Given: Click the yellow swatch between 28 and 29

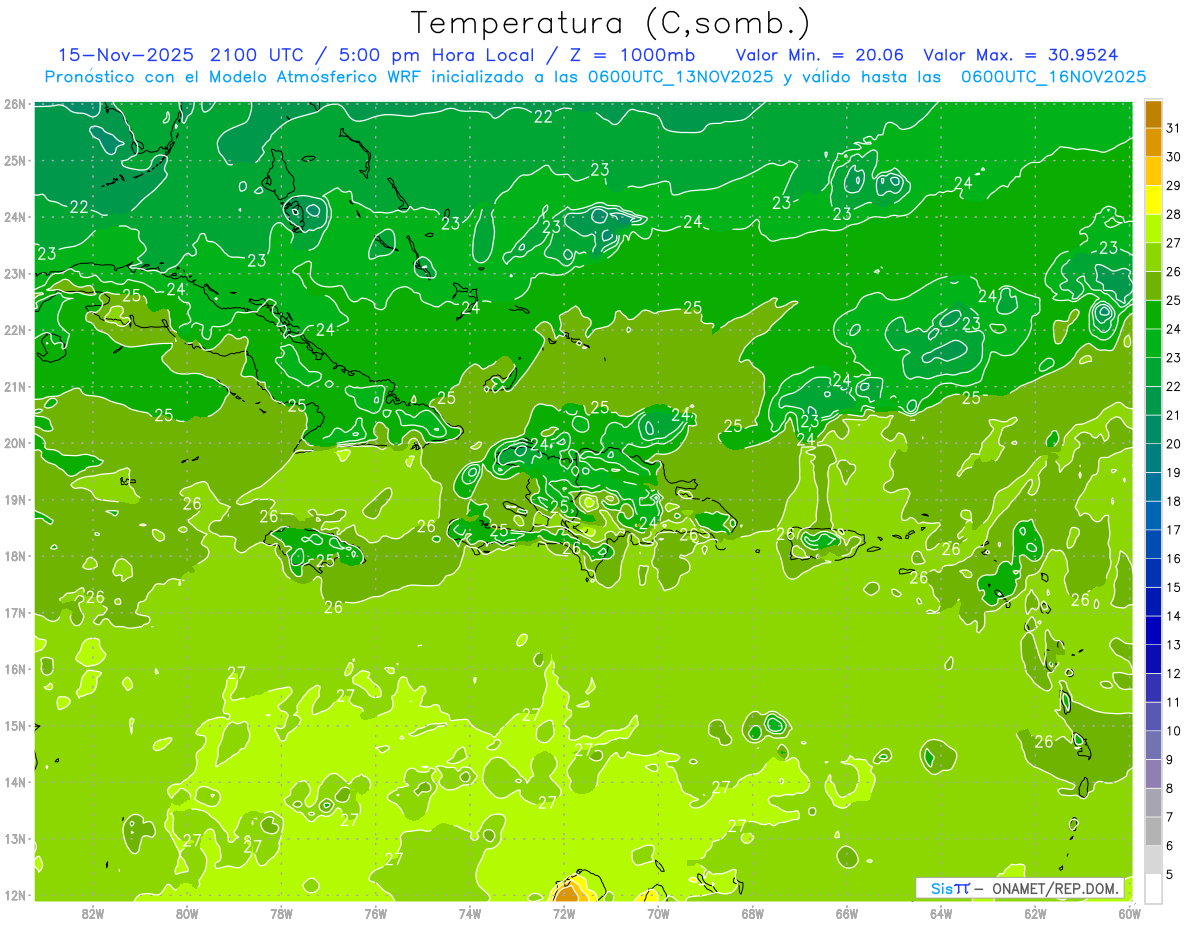Looking at the screenshot, I should 1154,199.
